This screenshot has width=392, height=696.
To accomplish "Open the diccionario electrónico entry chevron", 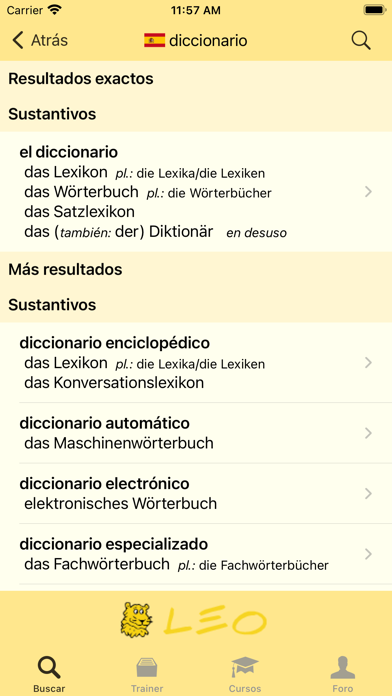I will point(368,494).
